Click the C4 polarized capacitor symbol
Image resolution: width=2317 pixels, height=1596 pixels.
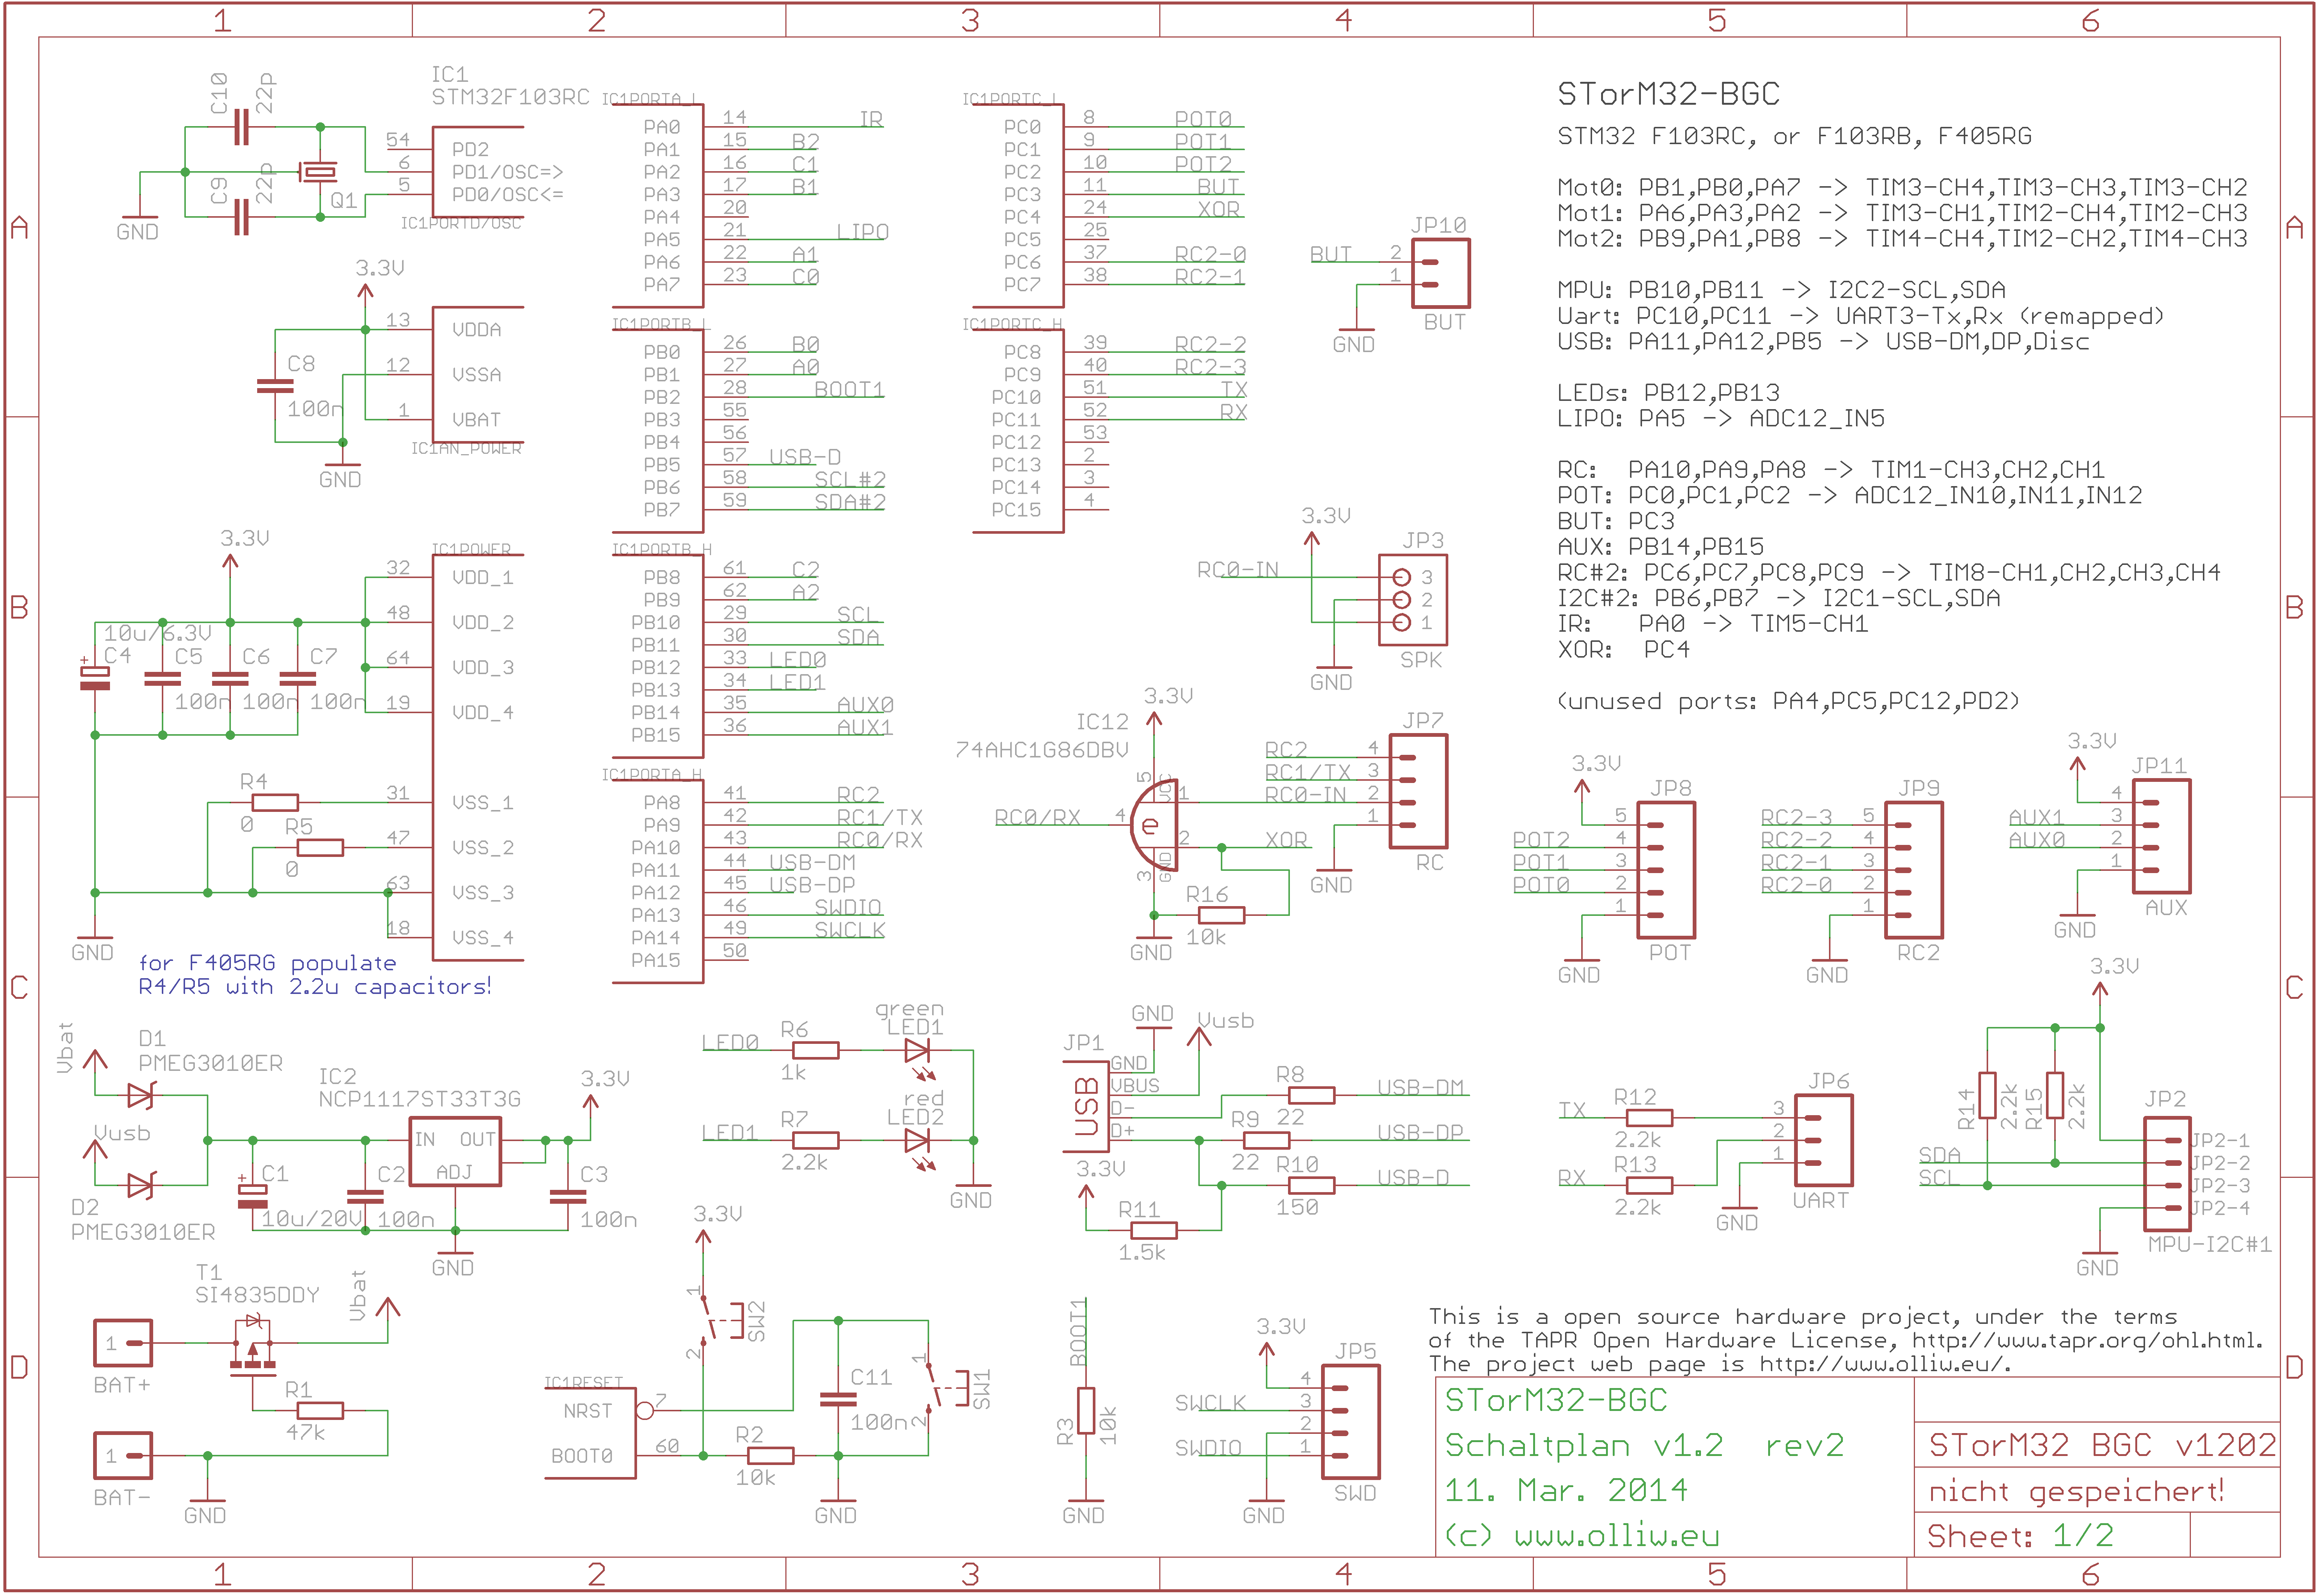click(x=95, y=678)
